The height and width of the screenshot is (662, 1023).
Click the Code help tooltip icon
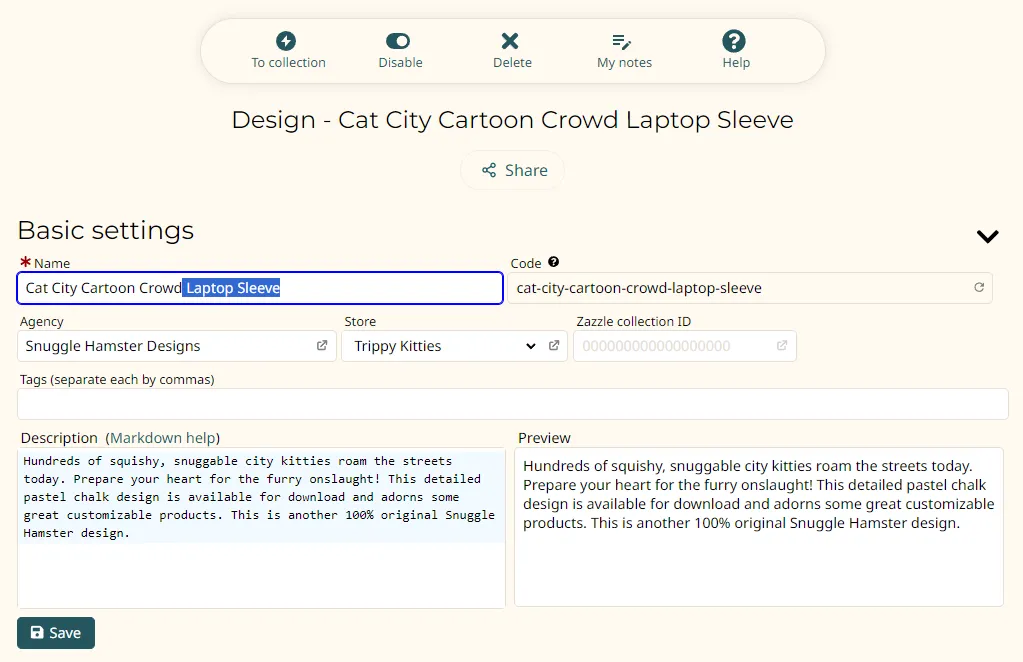pyautogui.click(x=554, y=263)
